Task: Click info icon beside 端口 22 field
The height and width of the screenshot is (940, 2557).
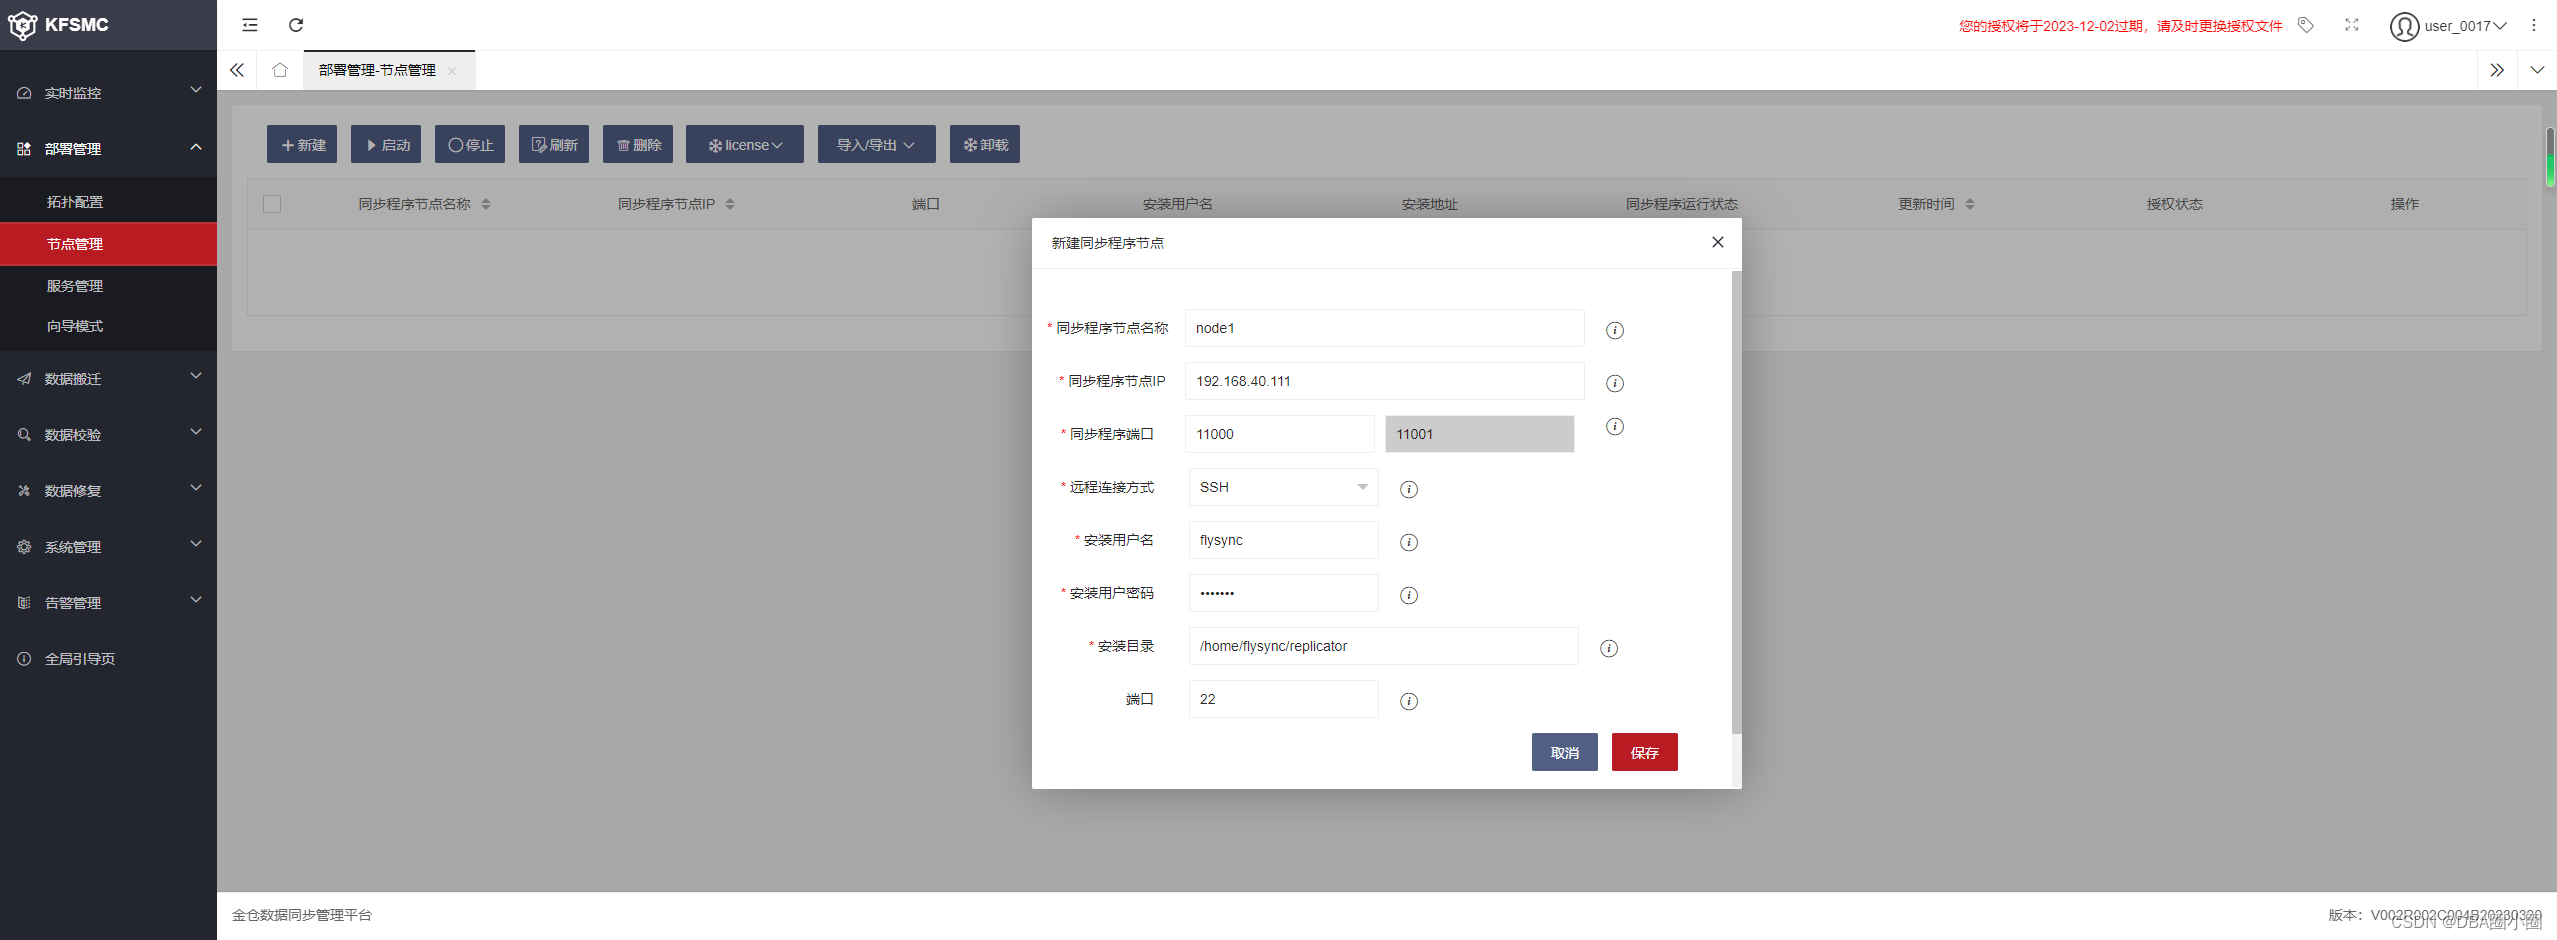Action: 1409,701
